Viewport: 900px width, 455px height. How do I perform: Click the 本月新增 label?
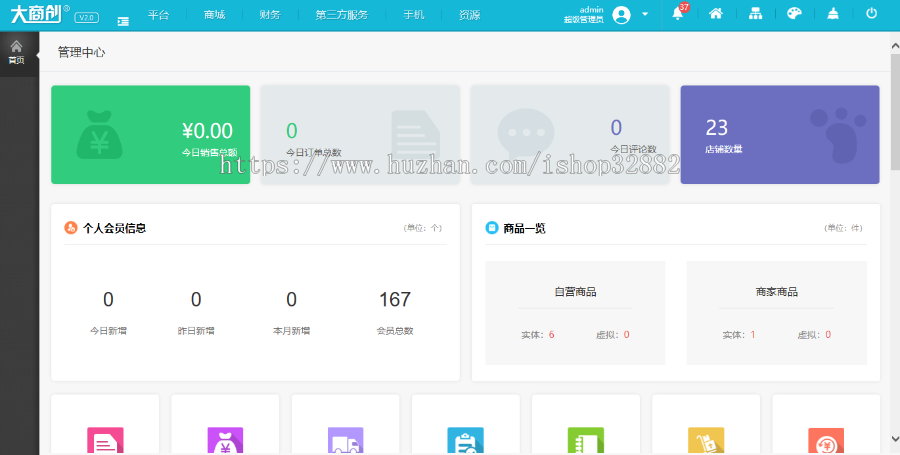pyautogui.click(x=292, y=331)
